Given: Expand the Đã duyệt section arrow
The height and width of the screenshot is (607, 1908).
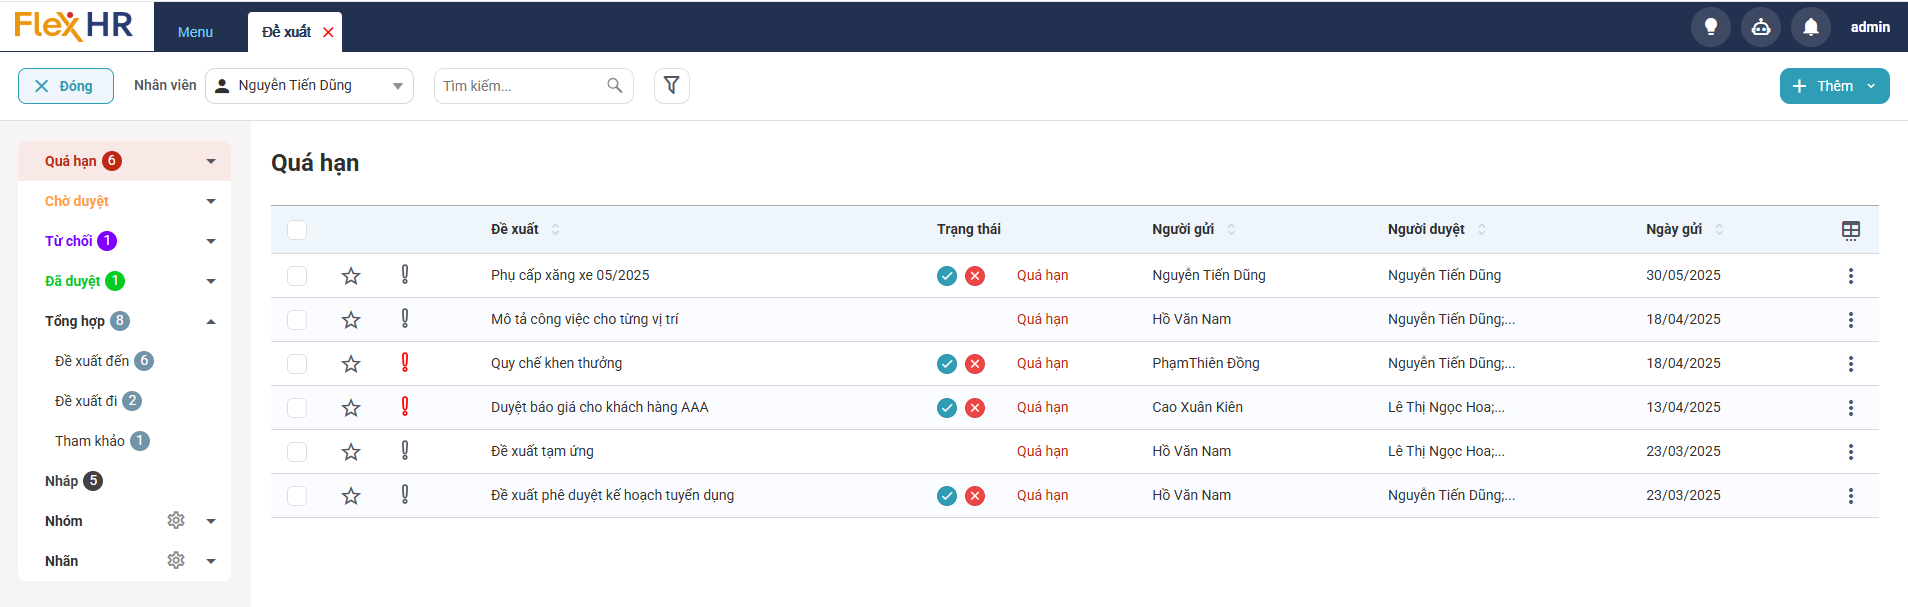Looking at the screenshot, I should (211, 281).
